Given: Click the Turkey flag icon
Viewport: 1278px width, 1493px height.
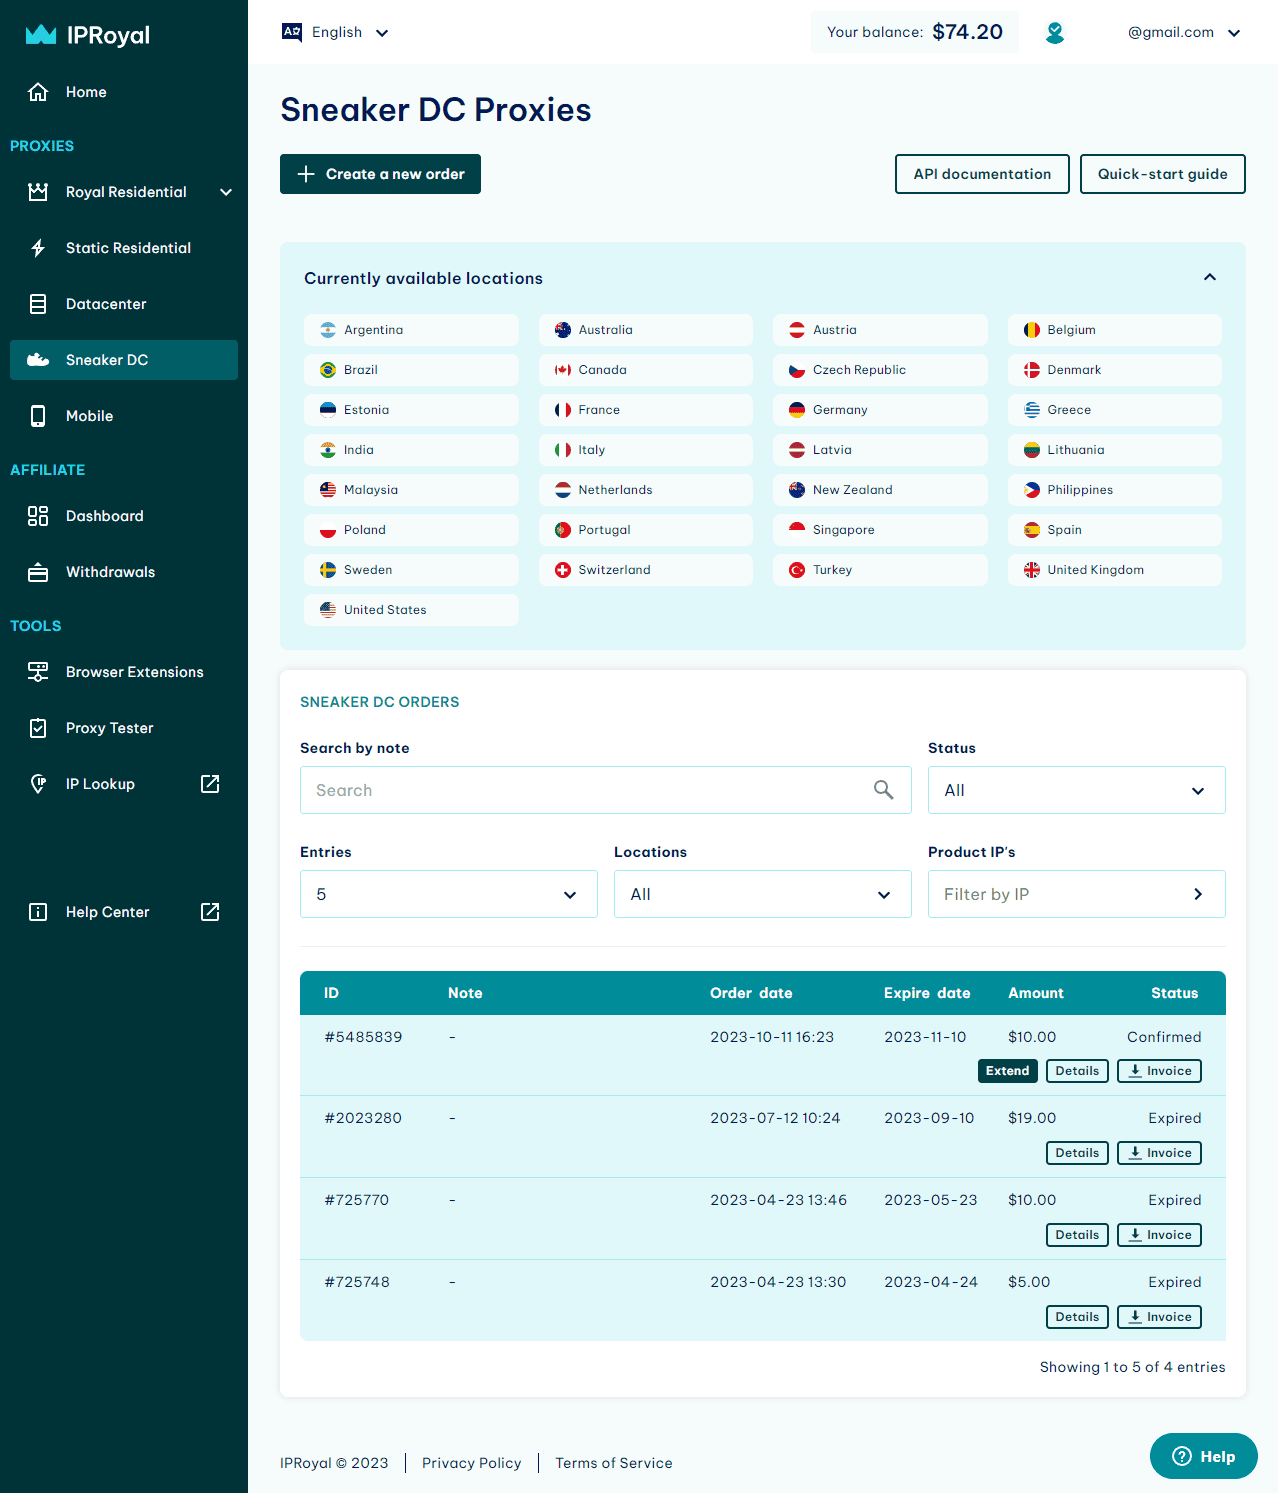Looking at the screenshot, I should [x=797, y=570].
